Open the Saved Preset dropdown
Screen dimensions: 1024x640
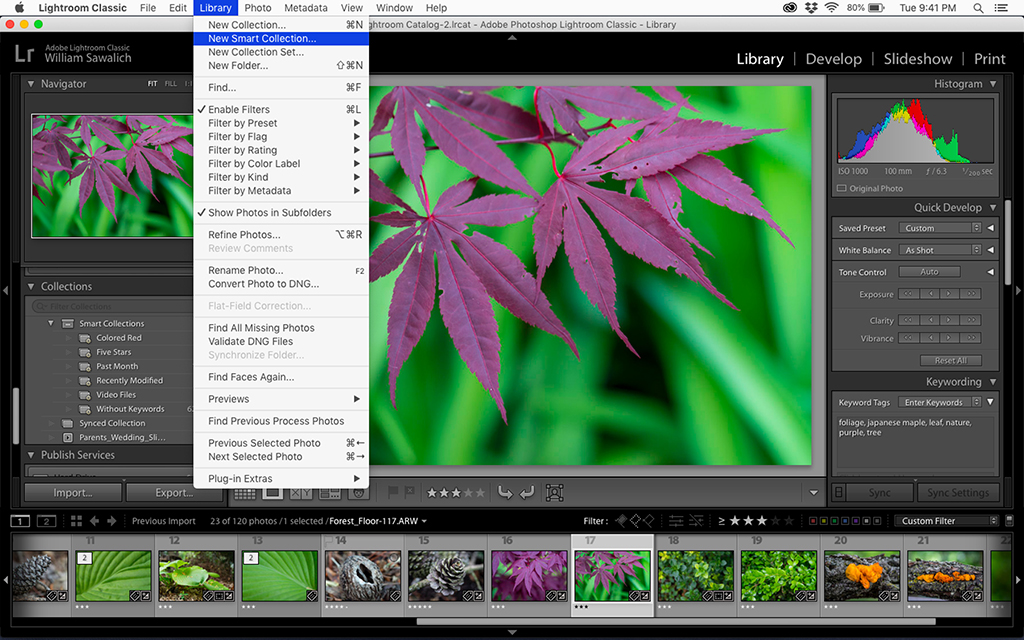point(940,228)
